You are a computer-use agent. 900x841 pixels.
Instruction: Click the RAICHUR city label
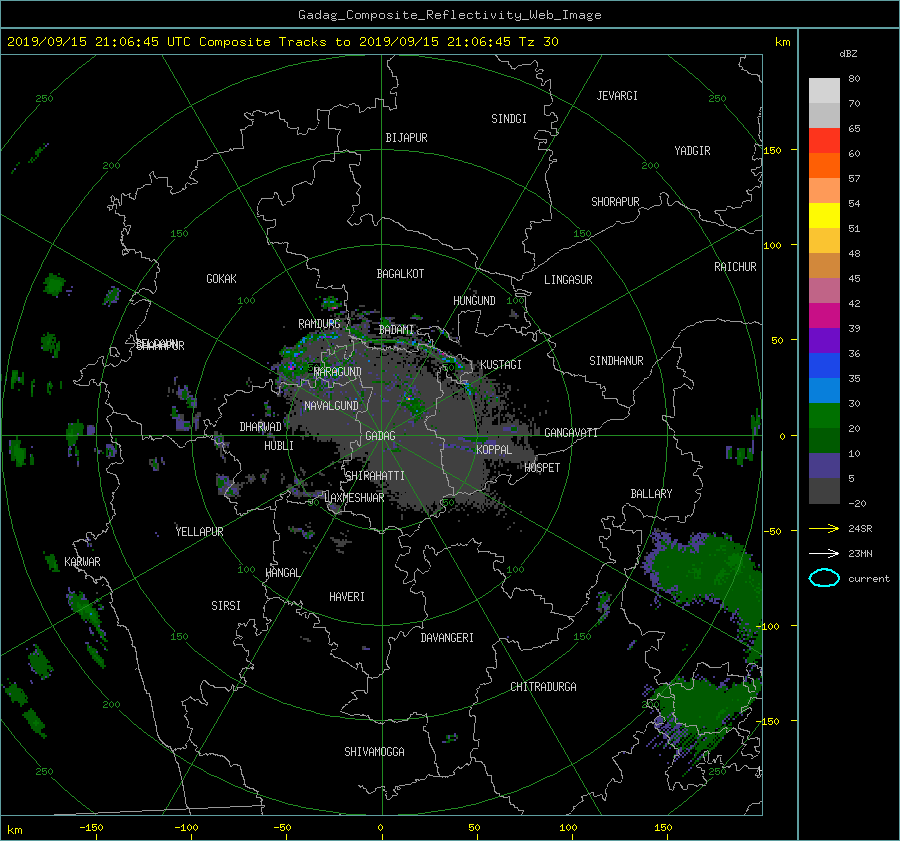click(x=735, y=267)
